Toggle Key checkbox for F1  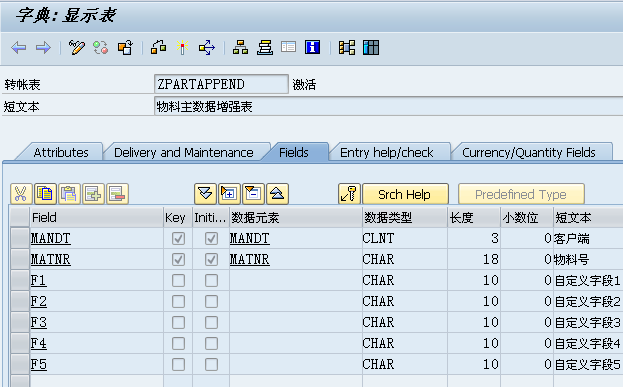pos(178,281)
